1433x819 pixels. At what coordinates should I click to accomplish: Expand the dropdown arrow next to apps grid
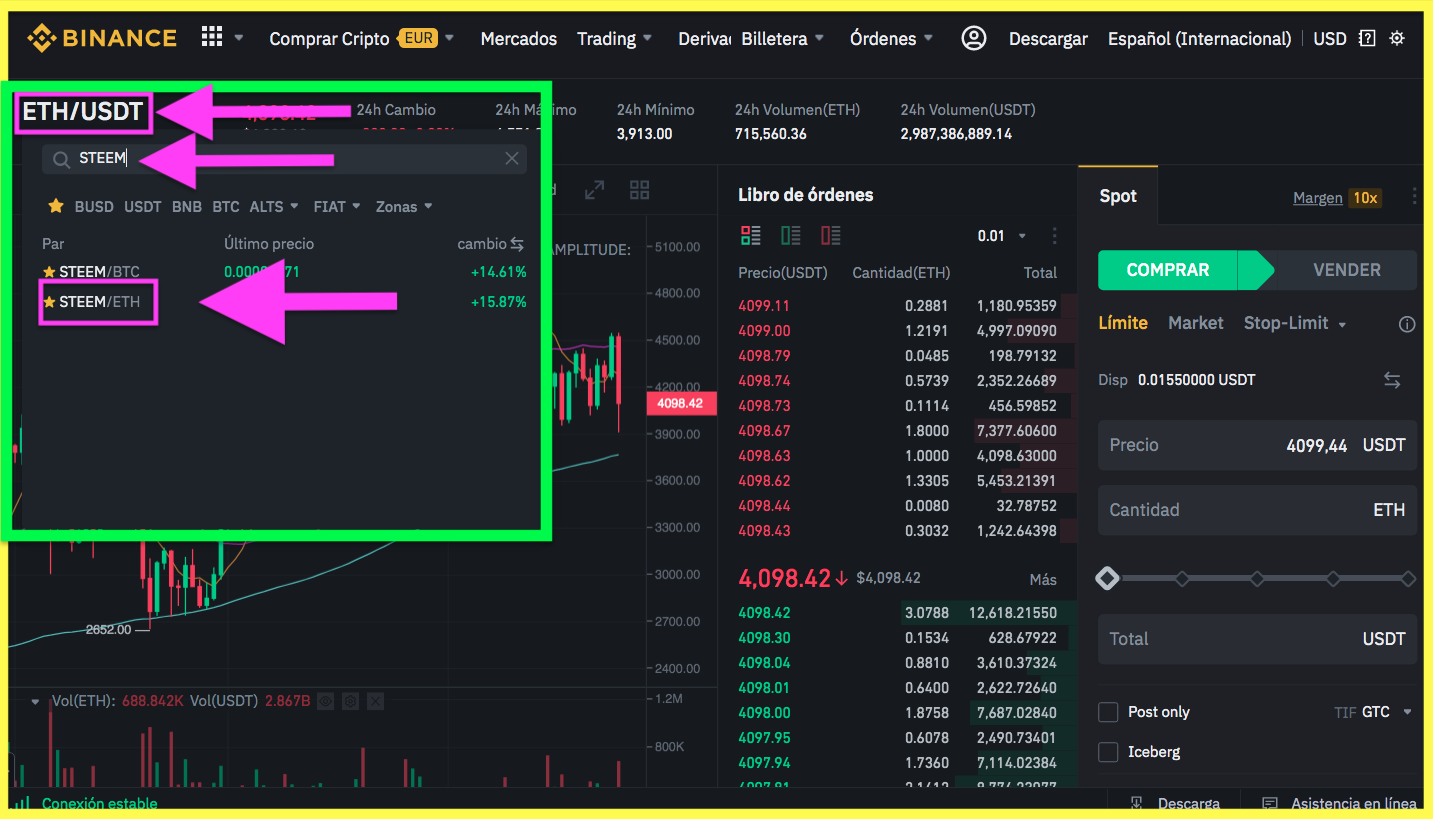[x=239, y=38]
